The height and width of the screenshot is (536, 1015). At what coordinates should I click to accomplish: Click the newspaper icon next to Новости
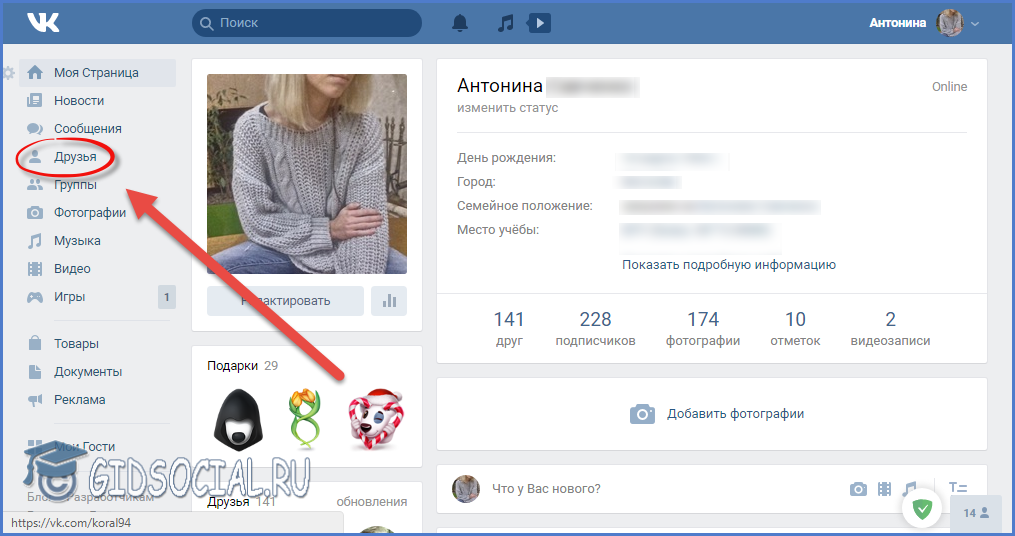click(35, 100)
